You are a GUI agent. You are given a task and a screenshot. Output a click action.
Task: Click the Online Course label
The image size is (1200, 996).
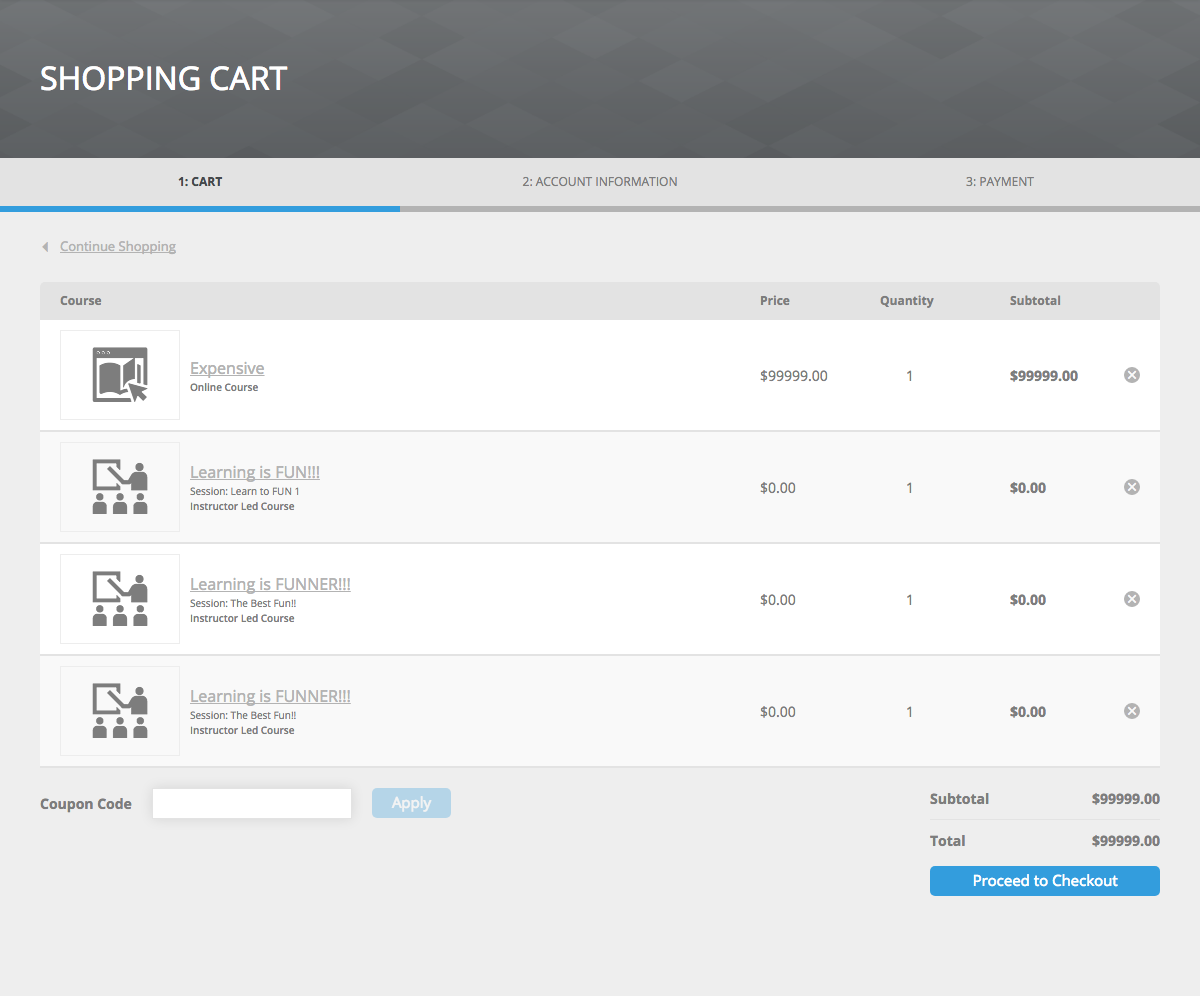pos(224,387)
